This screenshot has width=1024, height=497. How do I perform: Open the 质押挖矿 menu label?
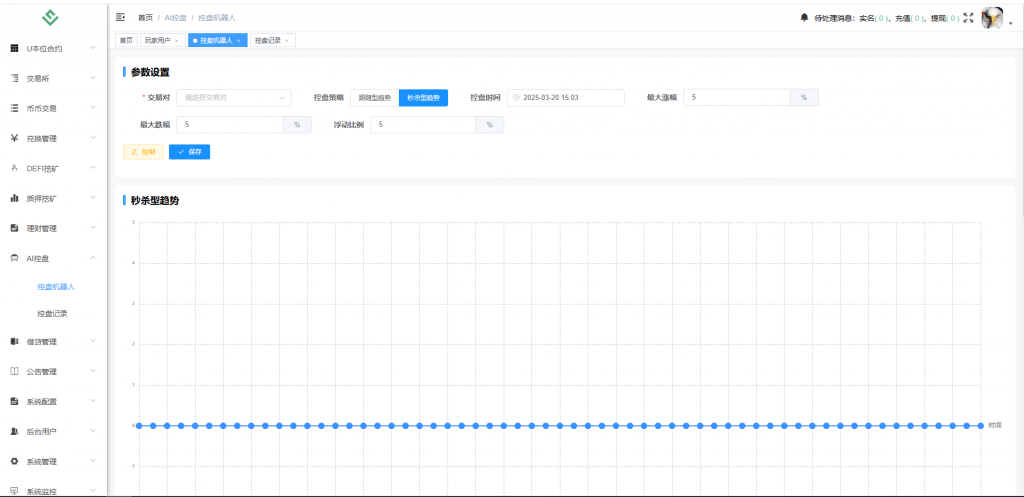[x=41, y=199]
